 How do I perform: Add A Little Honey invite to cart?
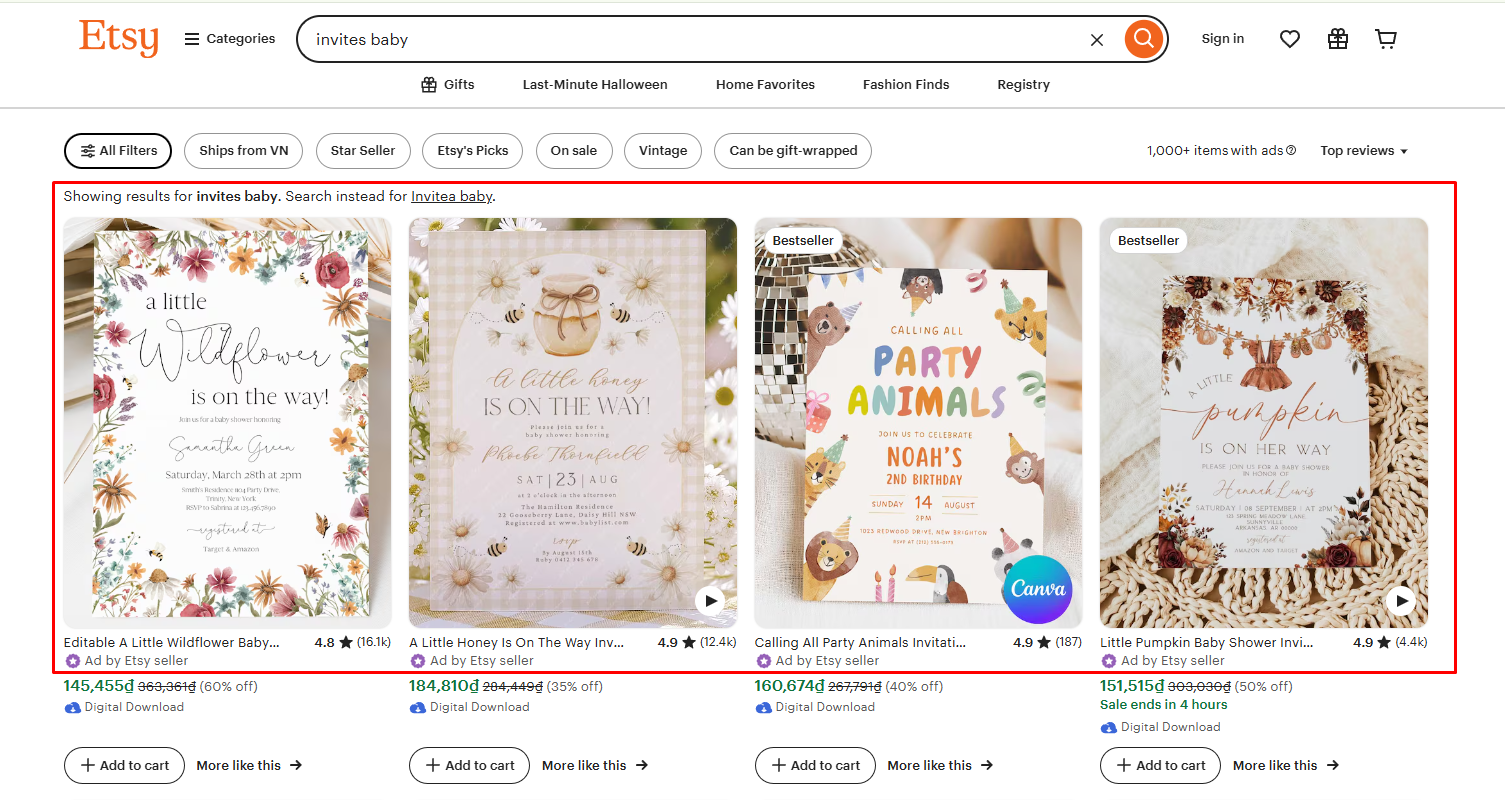pyautogui.click(x=469, y=765)
